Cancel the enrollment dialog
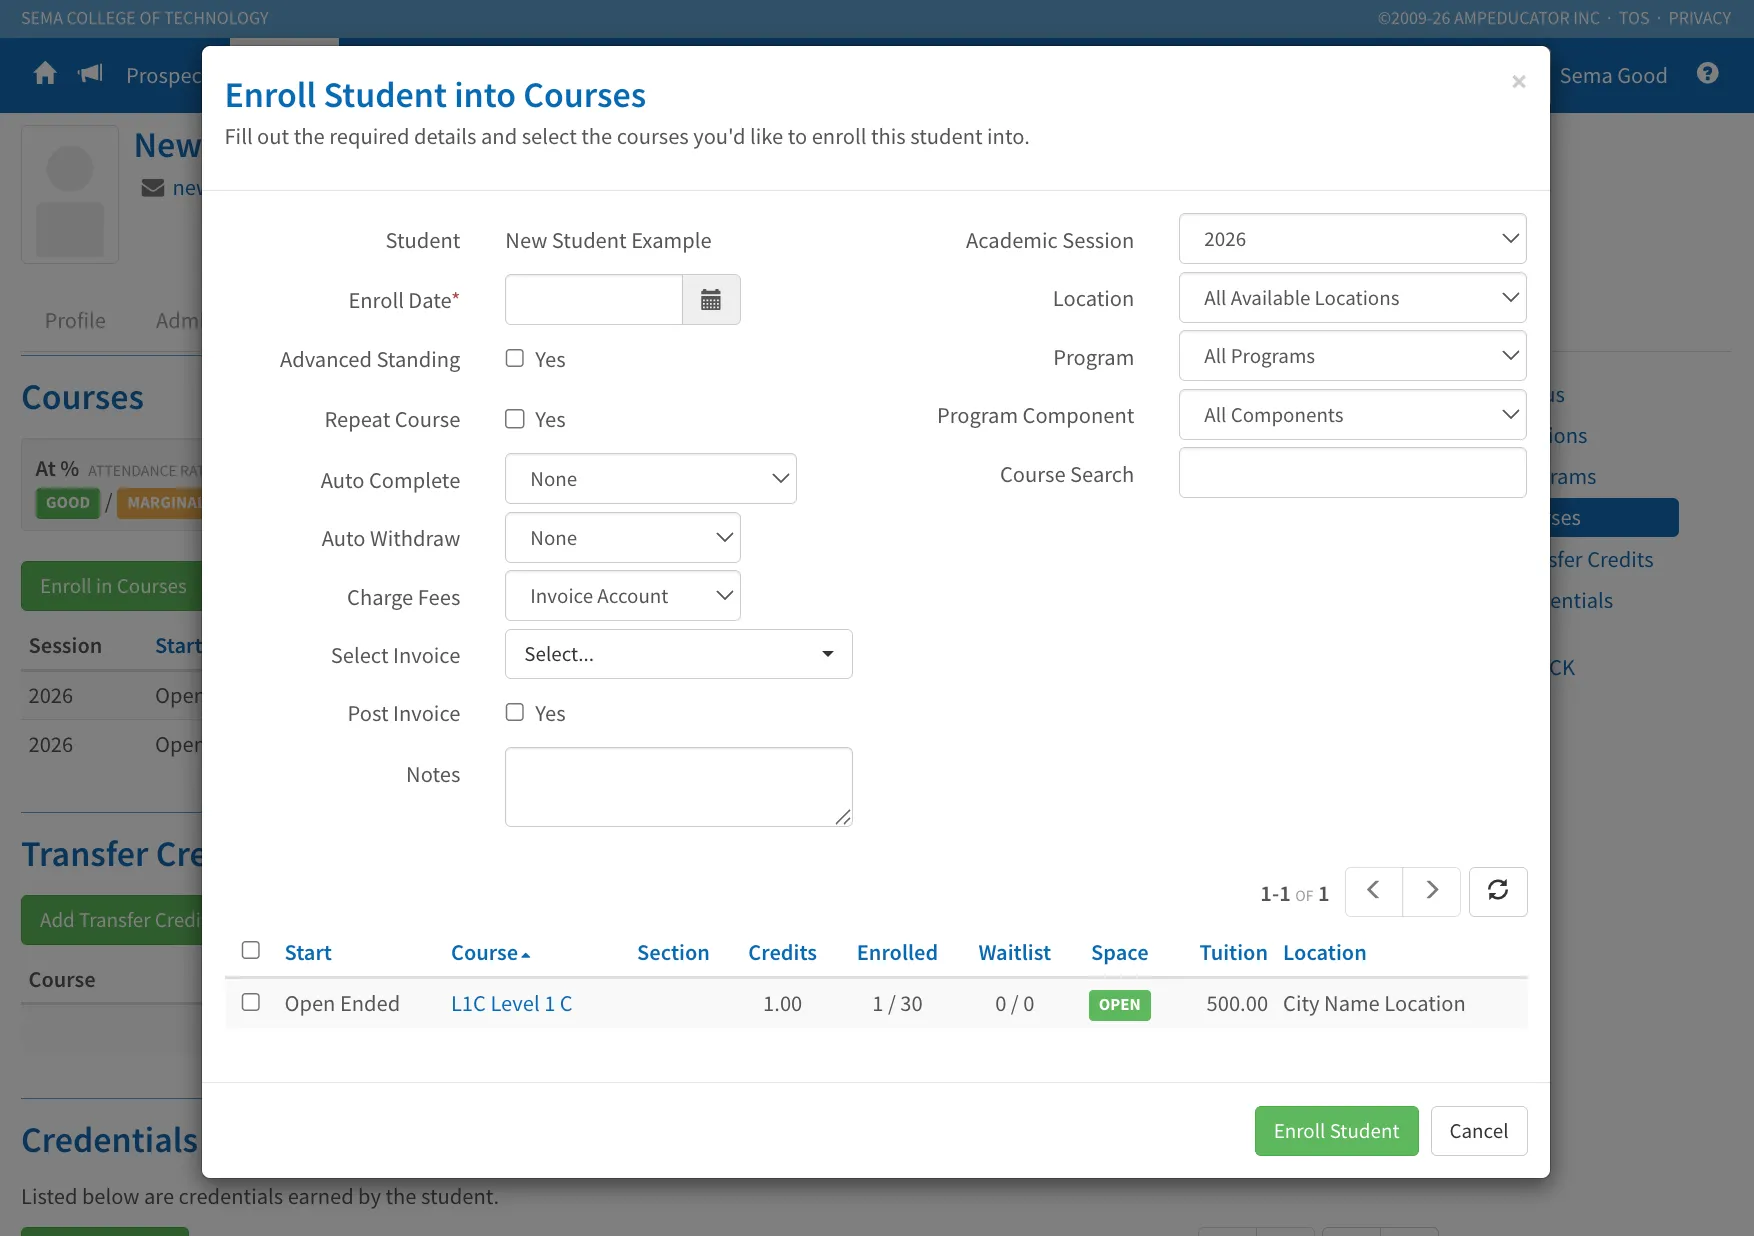The height and width of the screenshot is (1236, 1754). click(x=1479, y=1131)
